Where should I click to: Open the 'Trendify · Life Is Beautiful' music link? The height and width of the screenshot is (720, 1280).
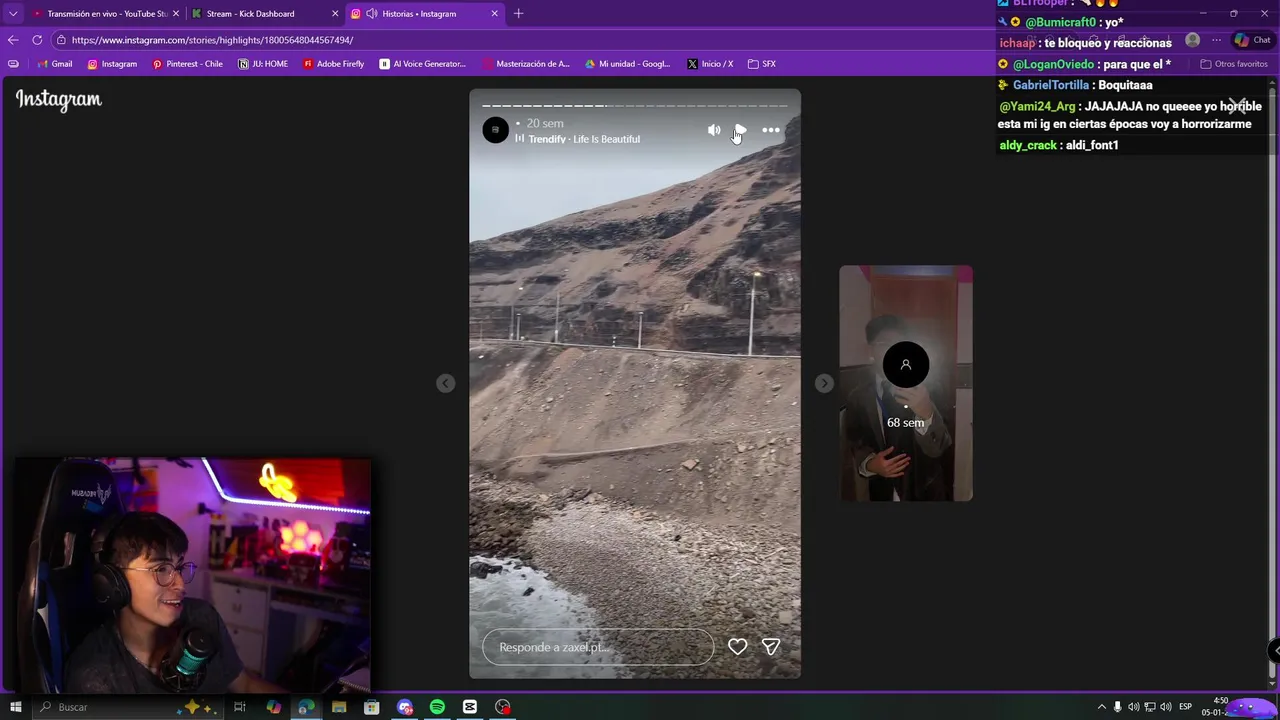click(584, 139)
